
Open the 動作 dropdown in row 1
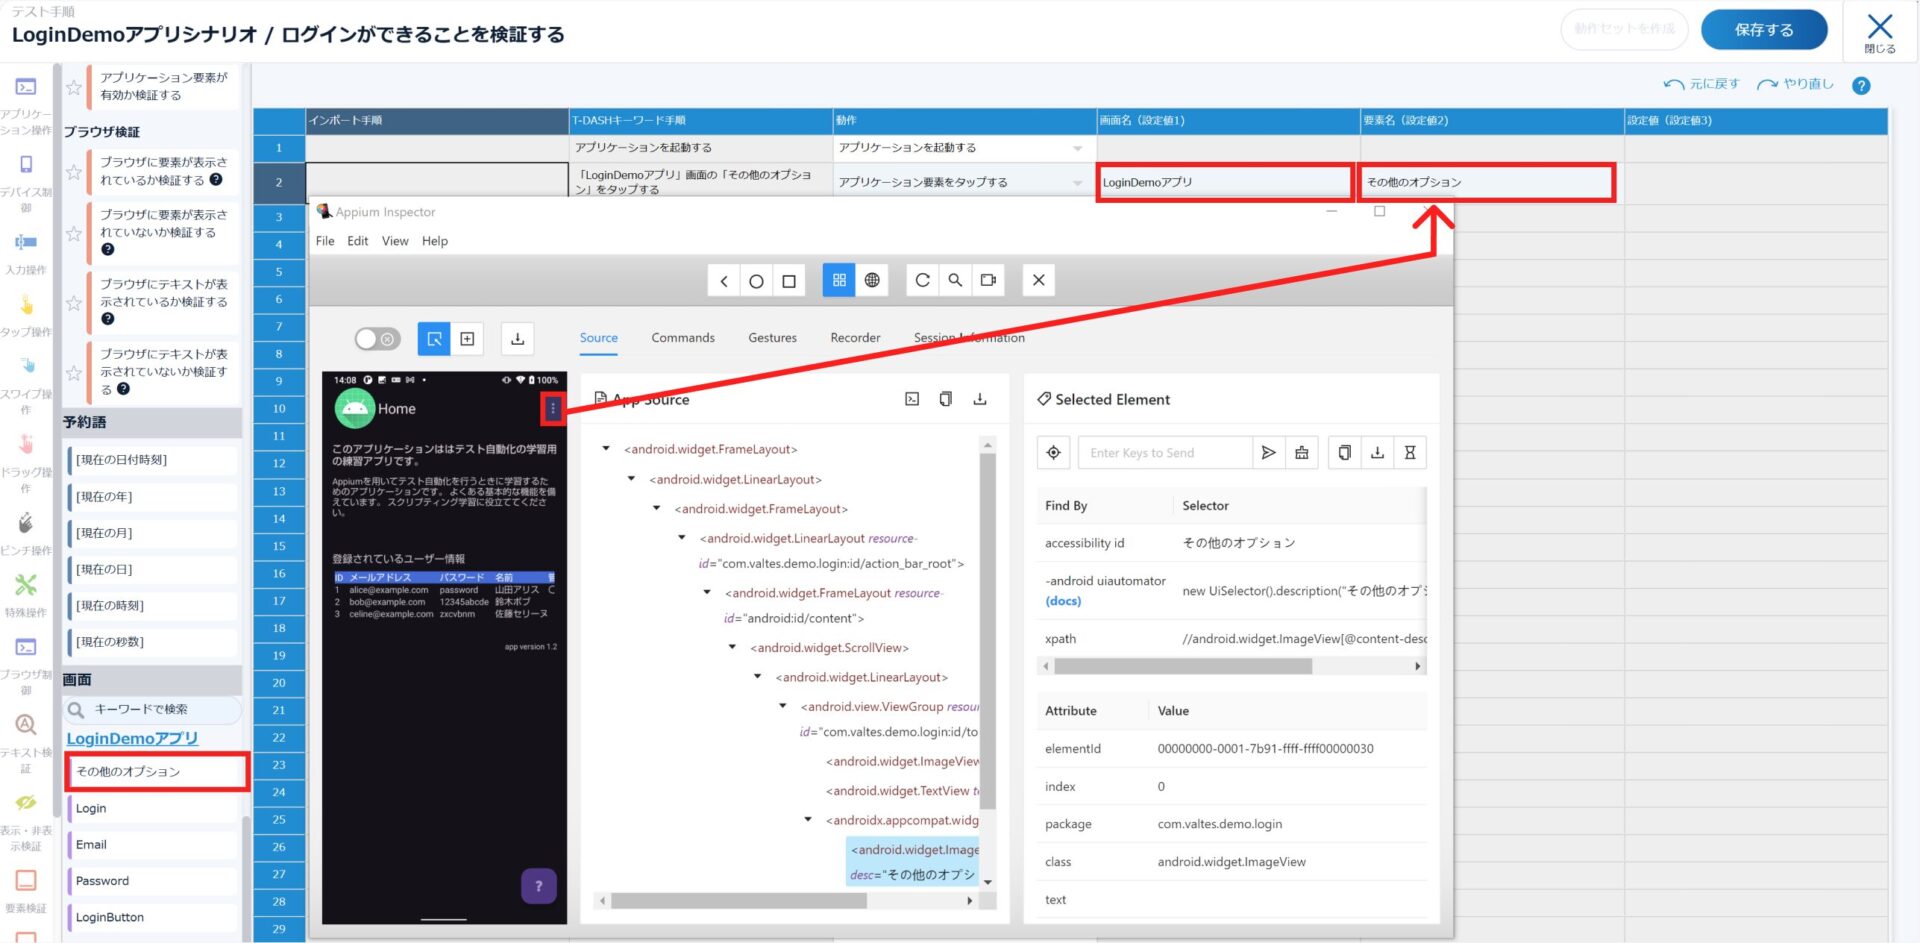[x=1077, y=148]
